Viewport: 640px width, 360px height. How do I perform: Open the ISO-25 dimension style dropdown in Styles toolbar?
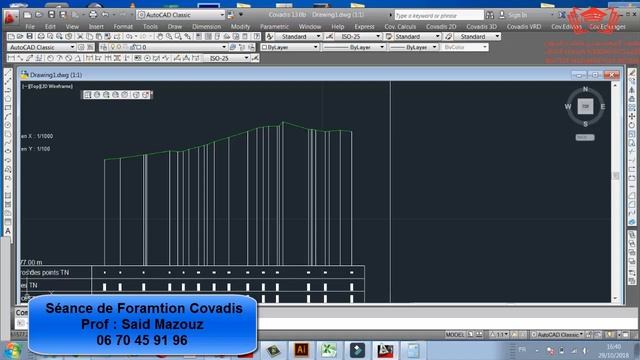pyautogui.click(x=358, y=36)
